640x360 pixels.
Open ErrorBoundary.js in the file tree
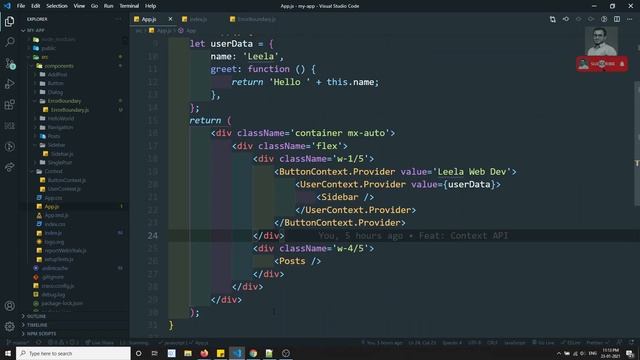[70, 110]
